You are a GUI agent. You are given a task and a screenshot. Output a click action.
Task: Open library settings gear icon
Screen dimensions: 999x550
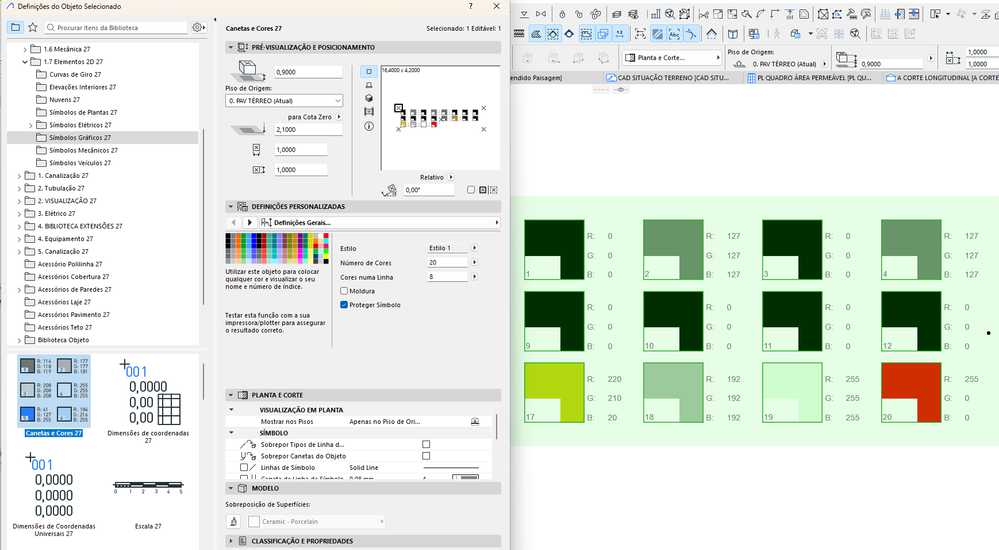[198, 27]
